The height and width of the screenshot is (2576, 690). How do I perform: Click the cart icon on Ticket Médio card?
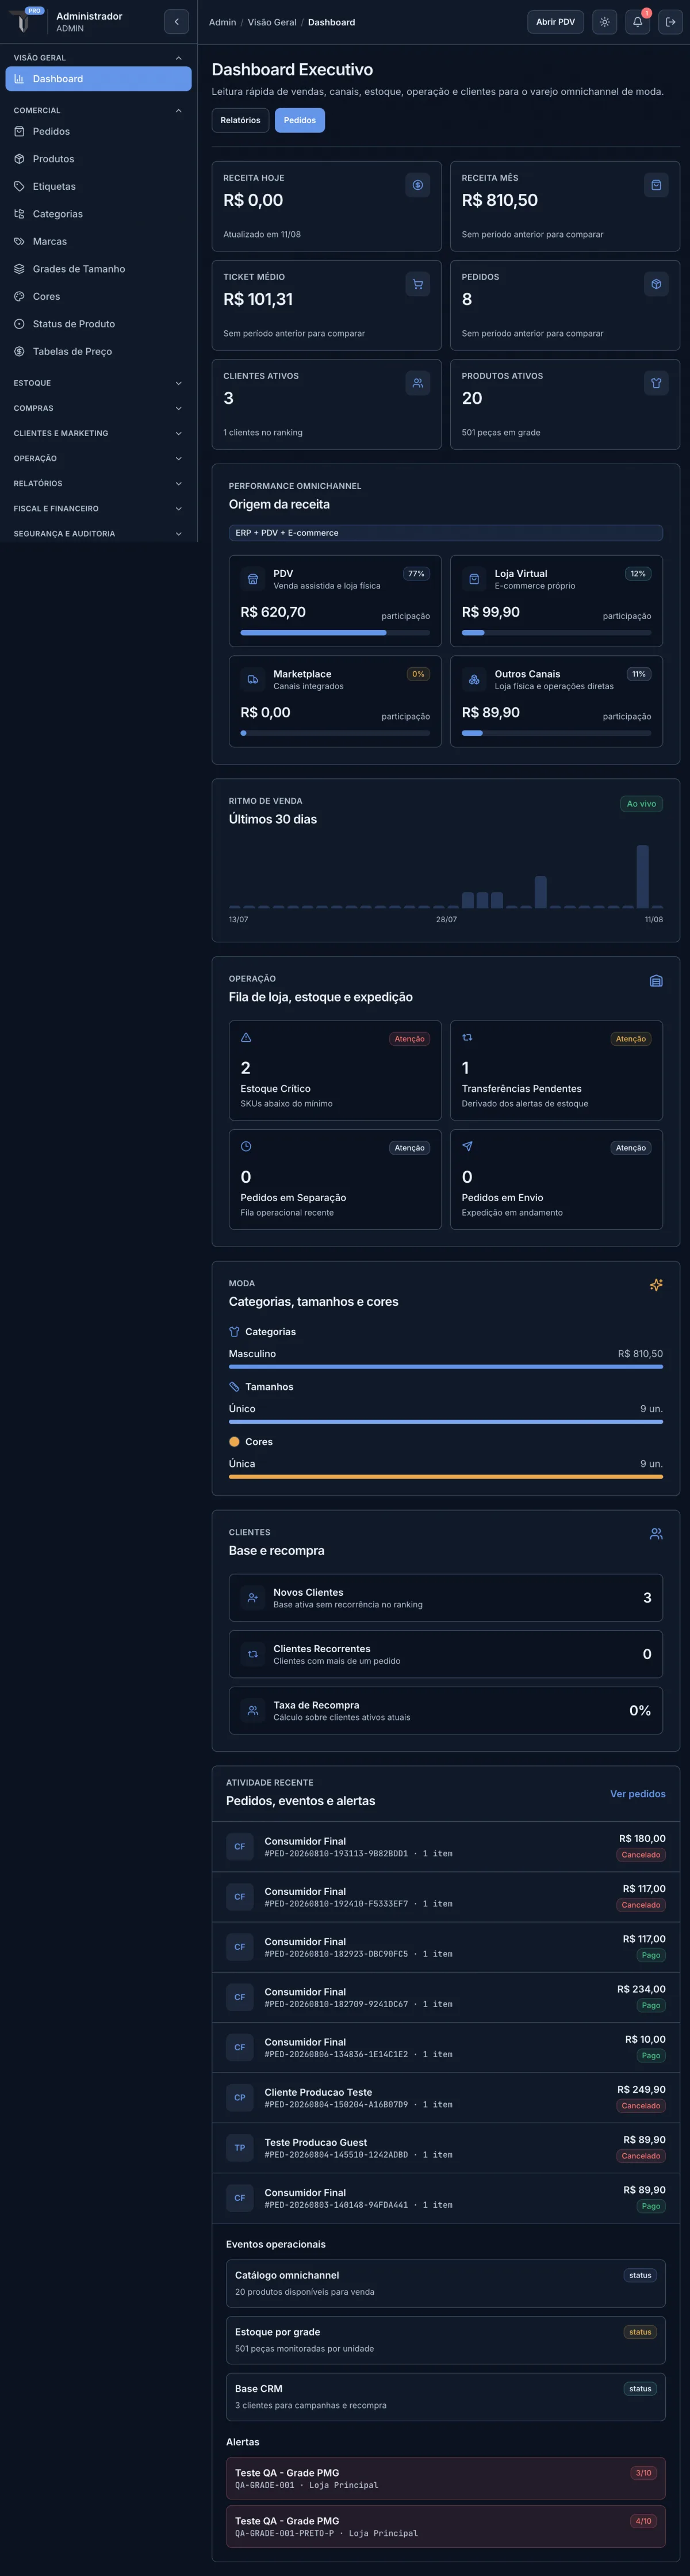pos(418,284)
